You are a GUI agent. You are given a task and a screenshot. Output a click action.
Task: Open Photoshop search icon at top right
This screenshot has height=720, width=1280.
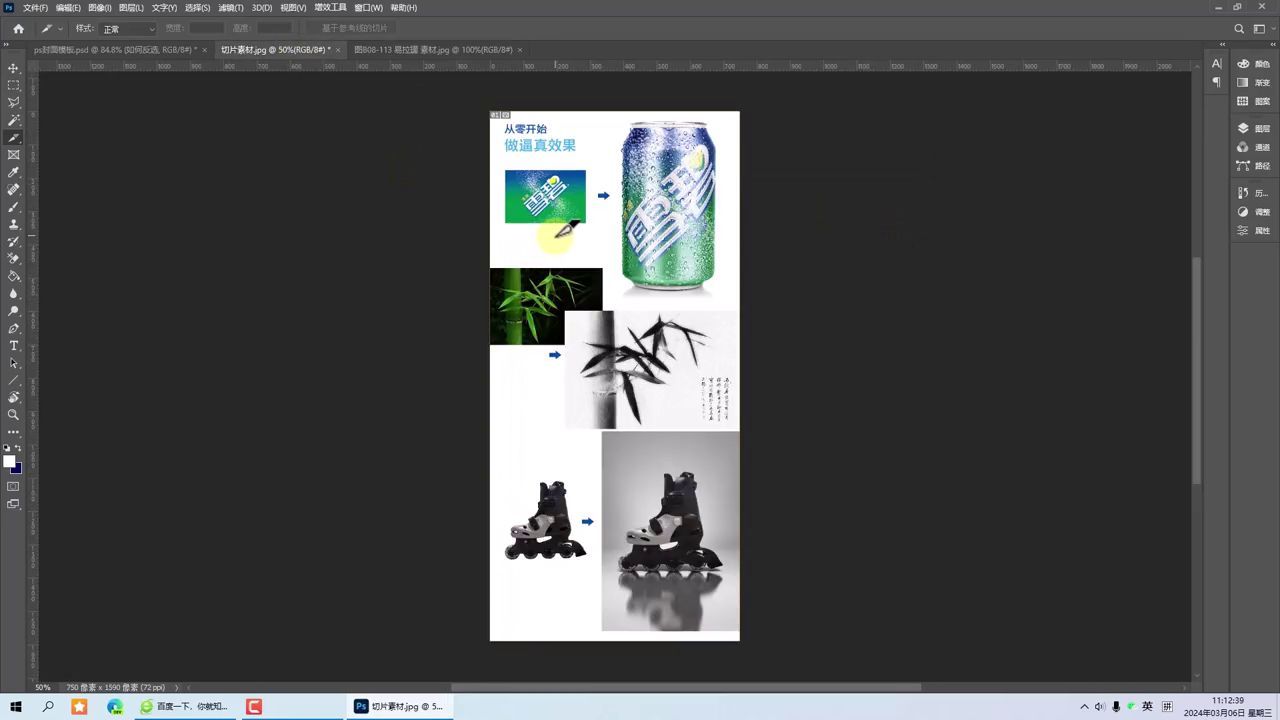click(1239, 29)
